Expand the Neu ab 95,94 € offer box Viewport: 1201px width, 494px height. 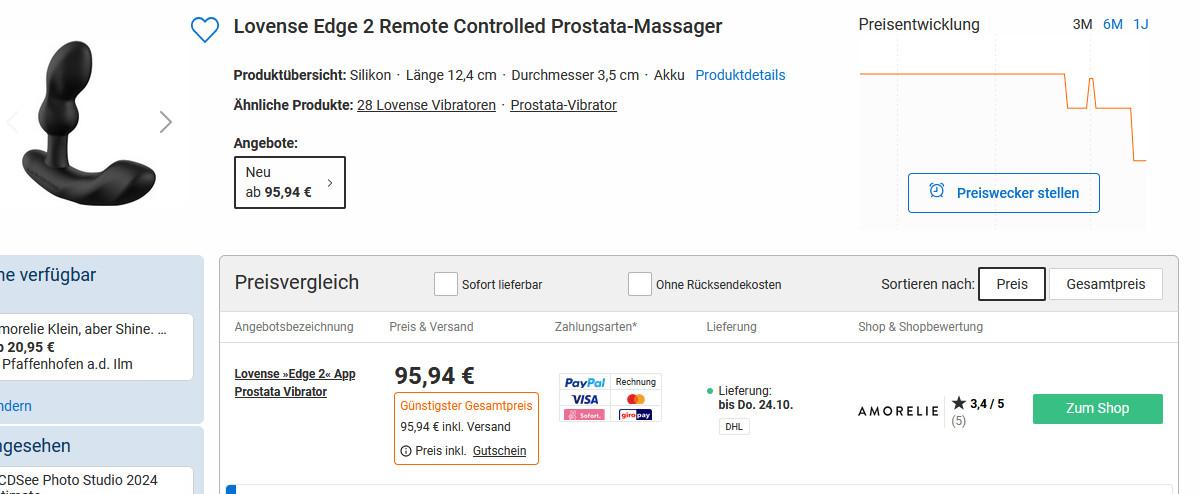tap(290, 182)
